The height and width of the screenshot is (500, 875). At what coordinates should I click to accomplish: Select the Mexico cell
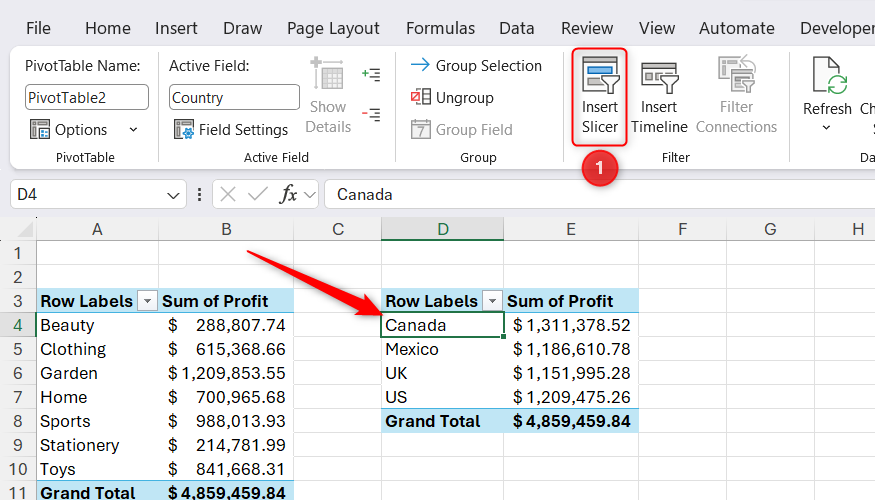click(x=443, y=349)
